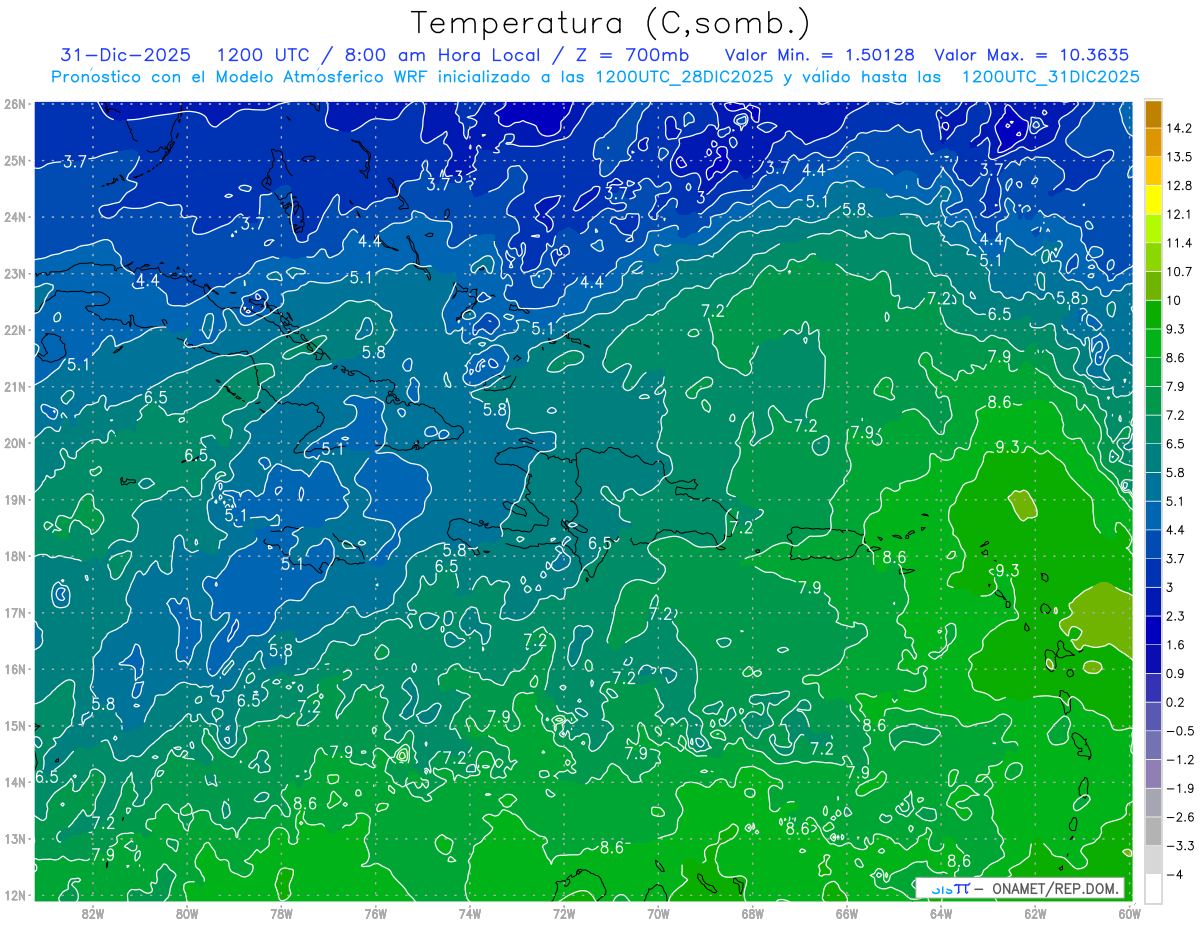
Task: Click the purple swatch between -1.9 and -1.2
Action: (x=1153, y=774)
